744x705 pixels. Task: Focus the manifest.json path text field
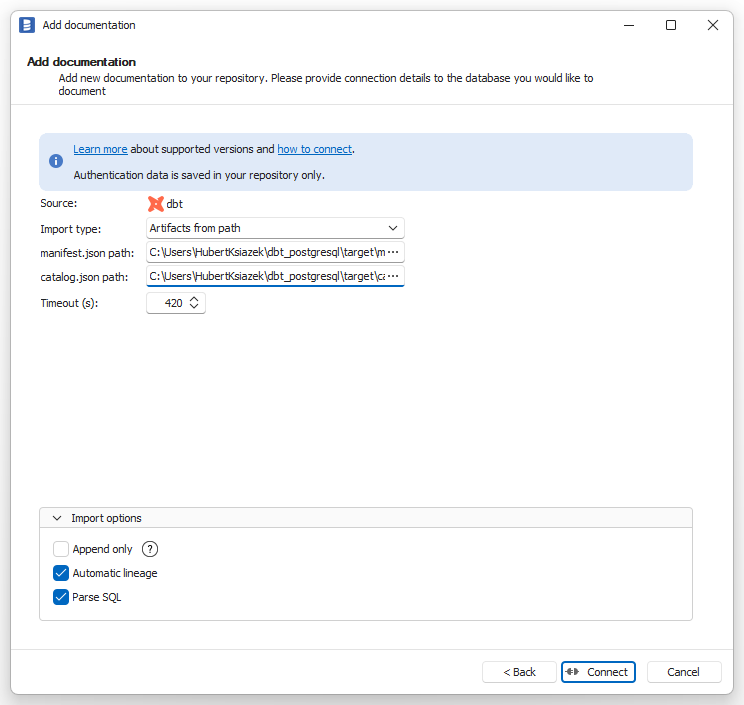coord(267,252)
